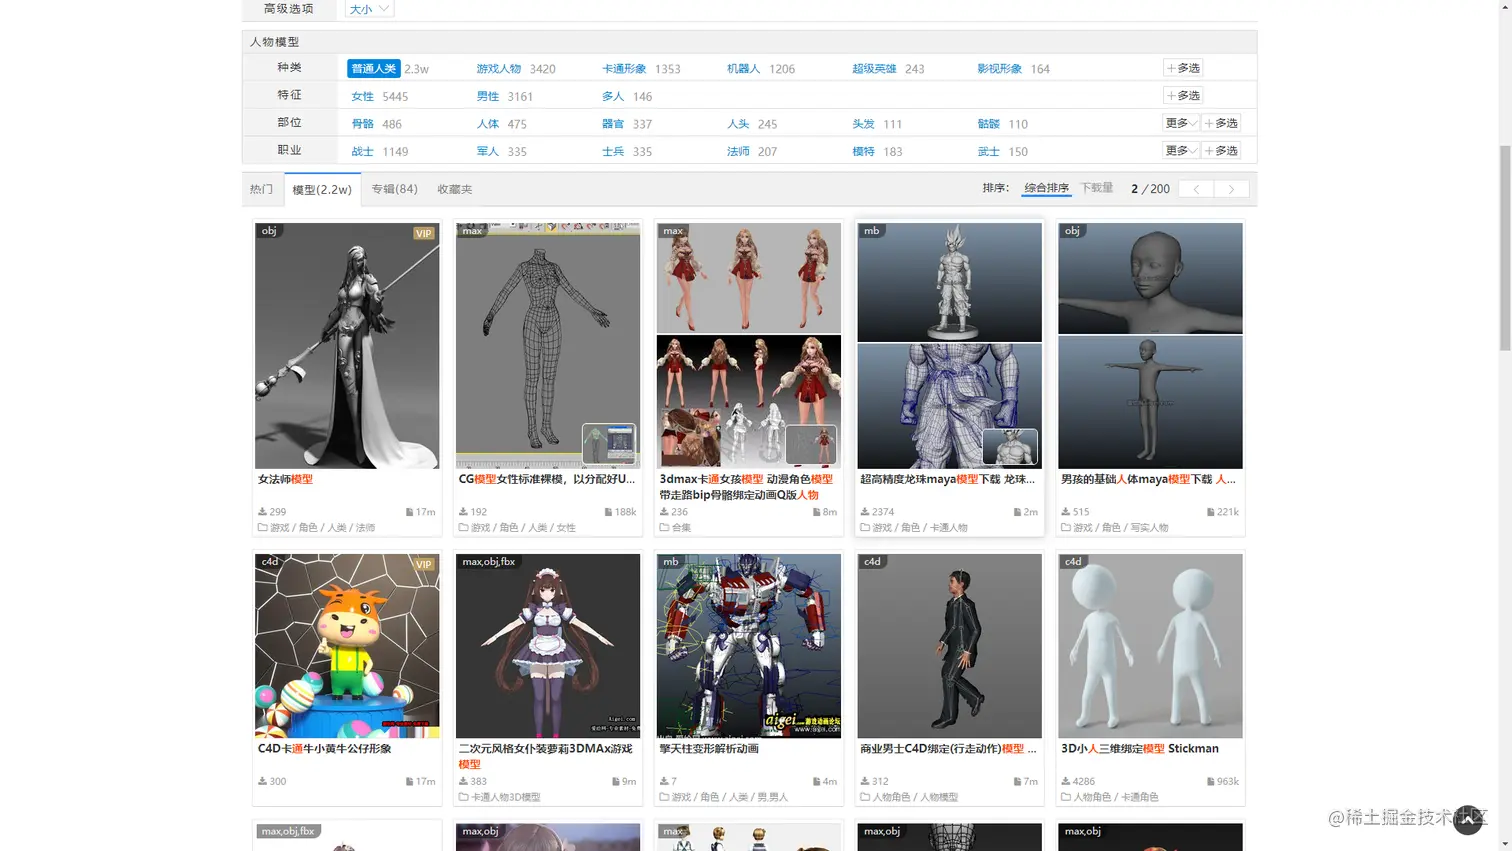Open the 擎天柱变形解析动画 model thumbnail
1512x851 pixels.
click(748, 645)
